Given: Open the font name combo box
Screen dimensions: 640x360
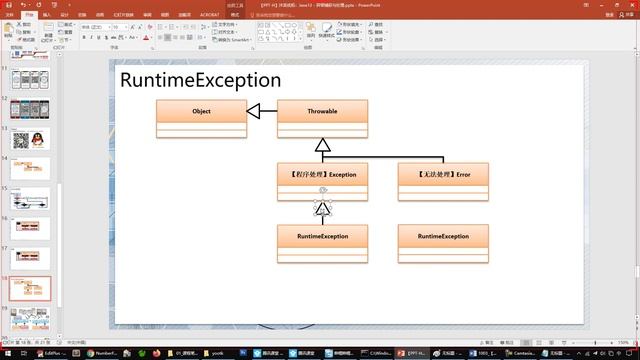Looking at the screenshot, I should point(96,27).
